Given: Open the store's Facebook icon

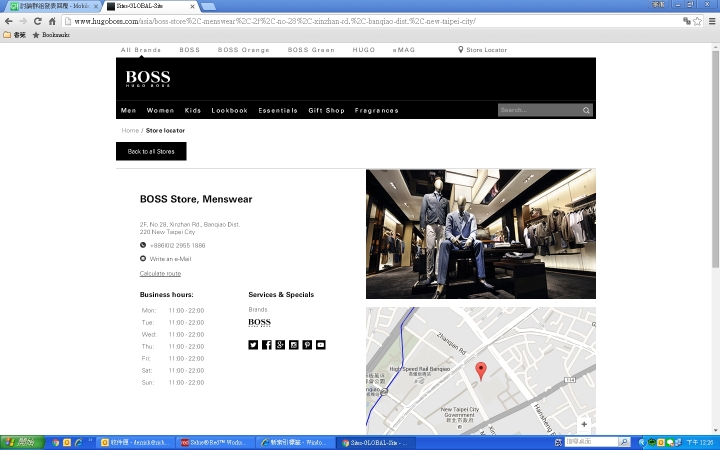Looking at the screenshot, I should (267, 345).
